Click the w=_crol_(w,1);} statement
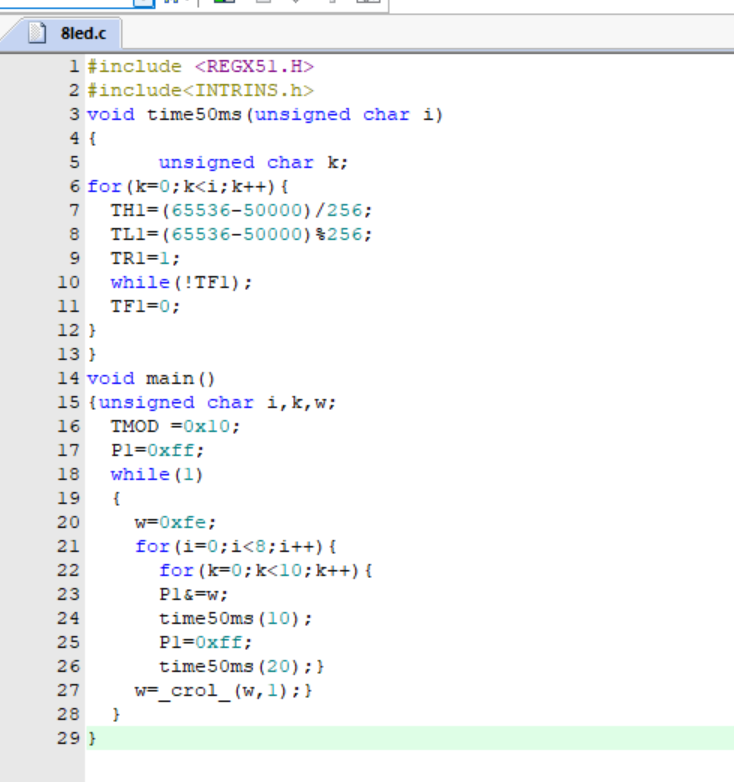Image resolution: width=734 pixels, height=782 pixels. point(223,690)
